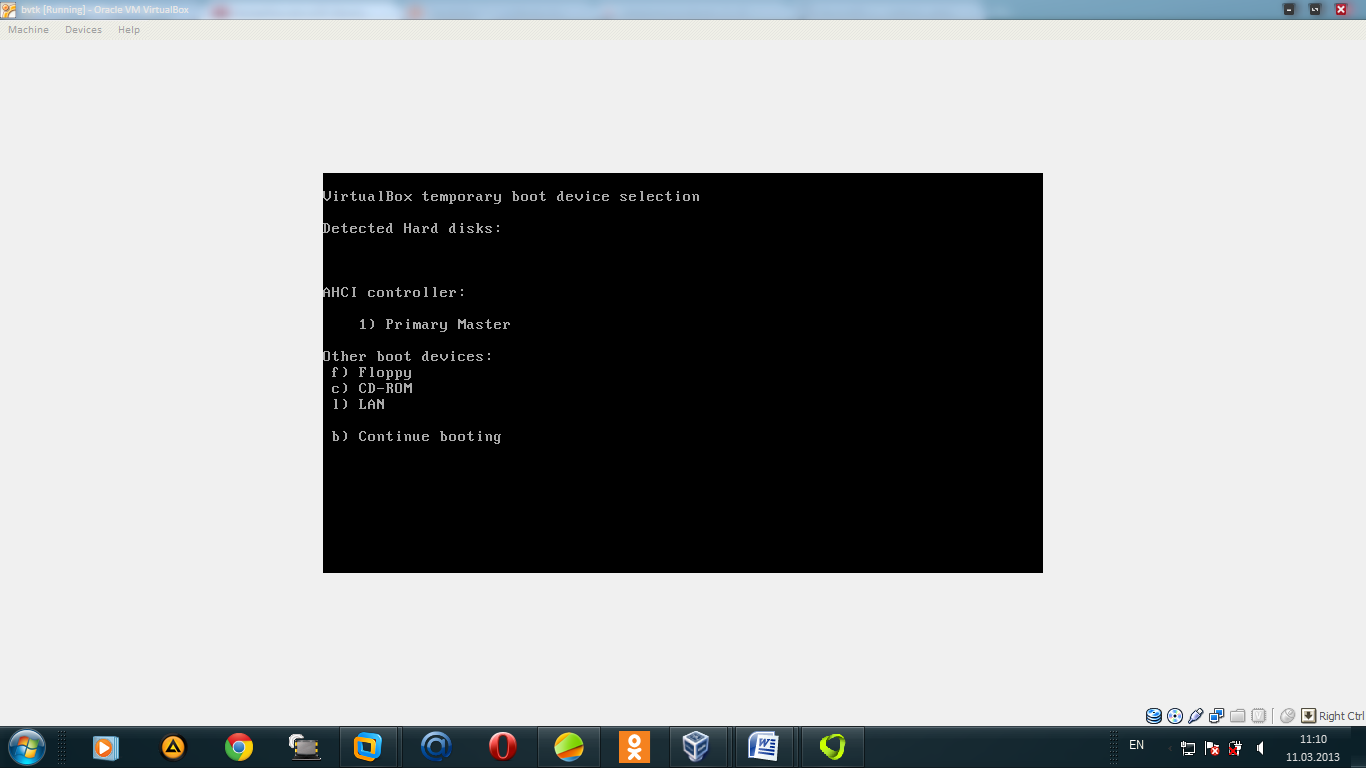The height and width of the screenshot is (768, 1366).
Task: Open the Machine menu
Action: tap(28, 30)
